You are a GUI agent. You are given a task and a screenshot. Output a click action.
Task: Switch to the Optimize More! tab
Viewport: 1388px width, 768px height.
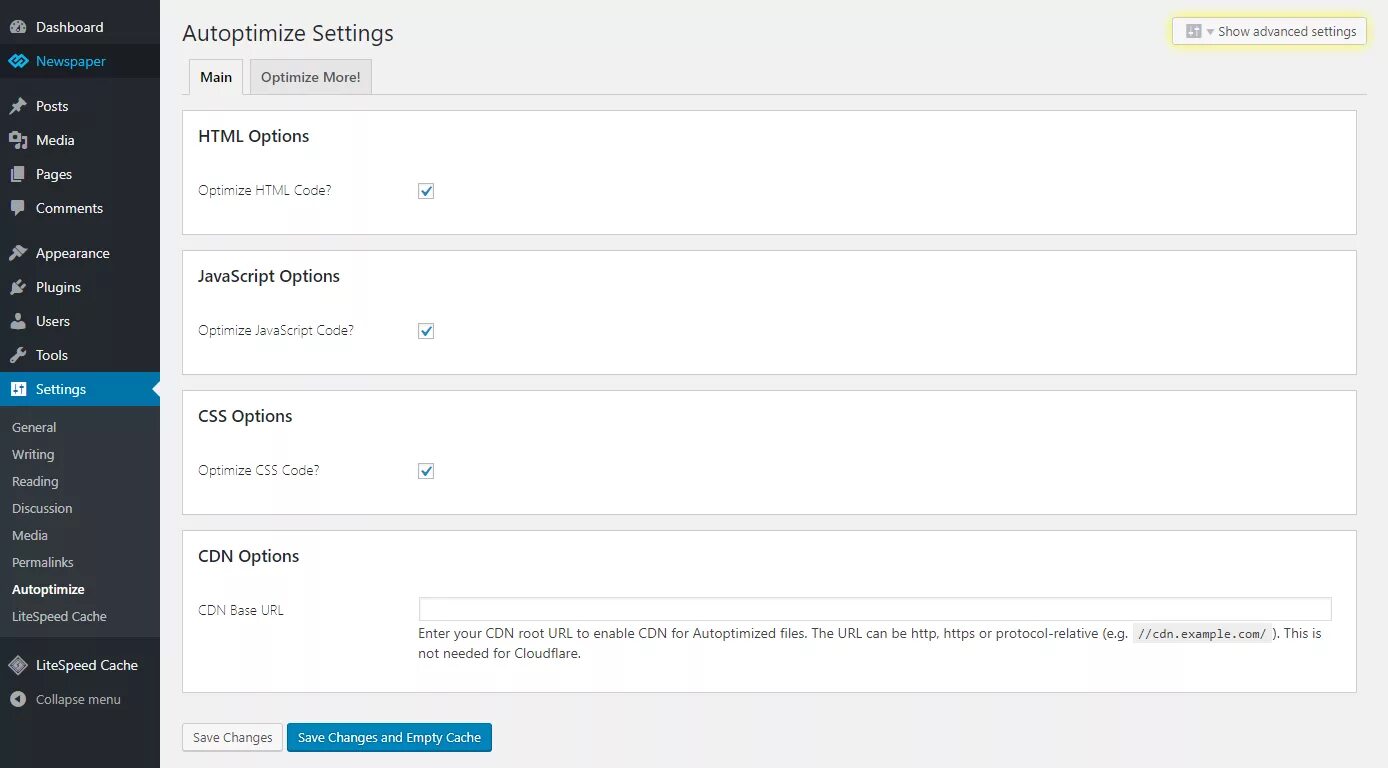pos(310,77)
